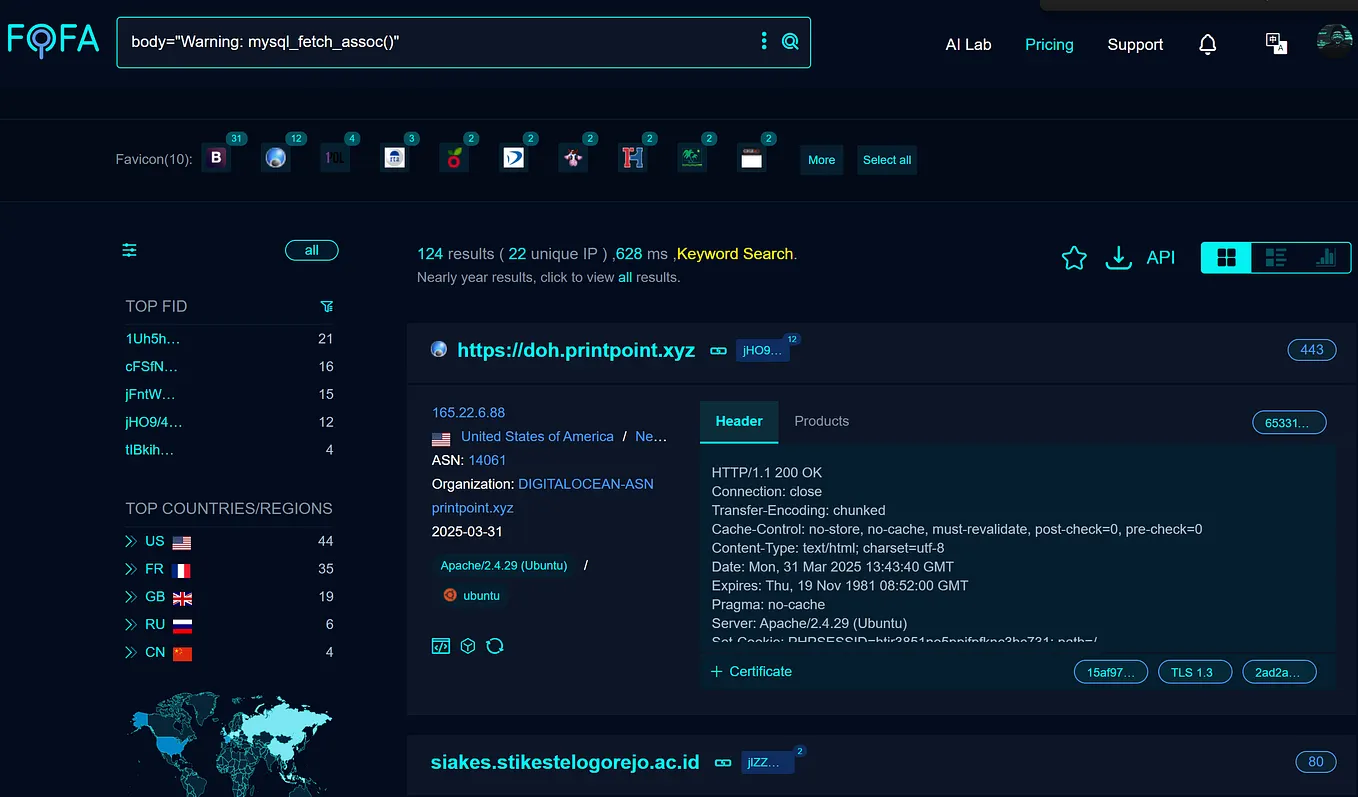Toggle the 'all' results filter pill
The height and width of the screenshot is (797, 1358).
[311, 250]
